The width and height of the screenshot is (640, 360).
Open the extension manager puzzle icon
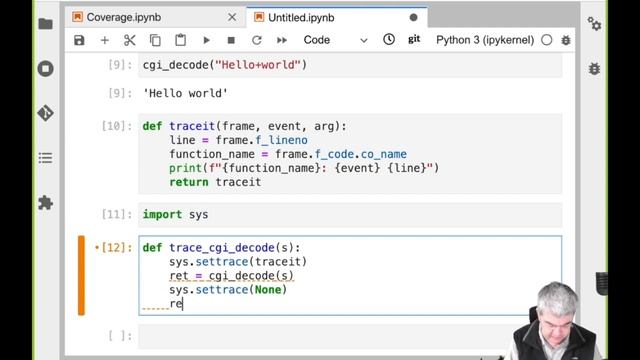coord(45,202)
